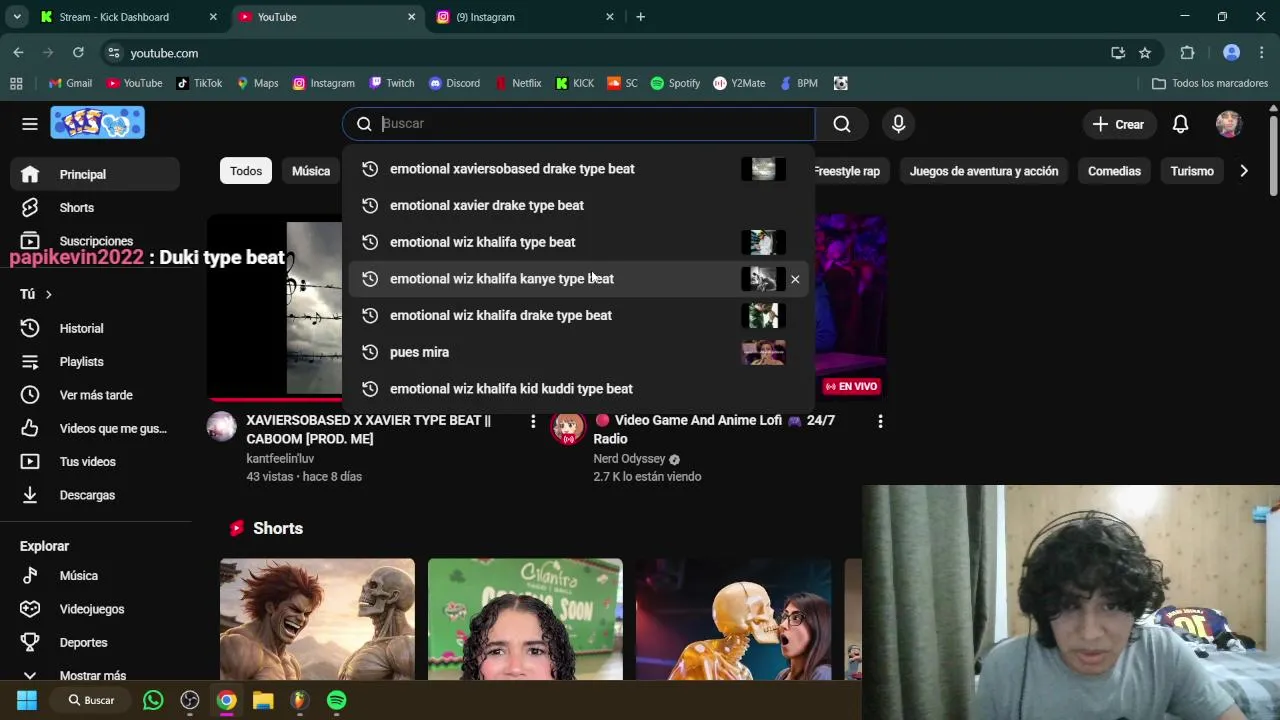Image resolution: width=1280 pixels, height=720 pixels.
Task: Open Música under Explorar
Action: tap(95, 576)
